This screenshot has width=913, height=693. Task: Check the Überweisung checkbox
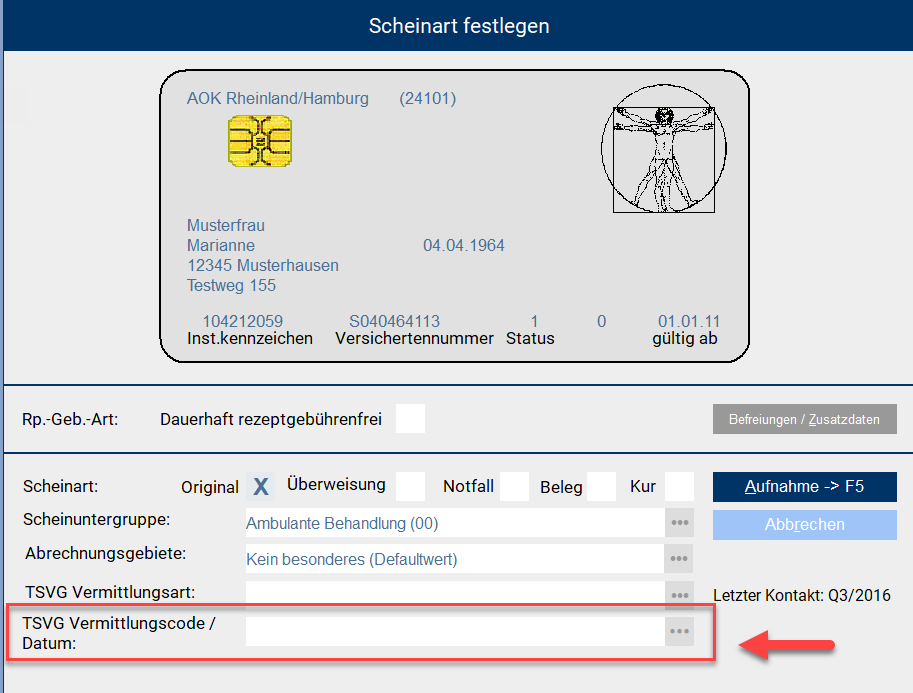pyautogui.click(x=410, y=487)
